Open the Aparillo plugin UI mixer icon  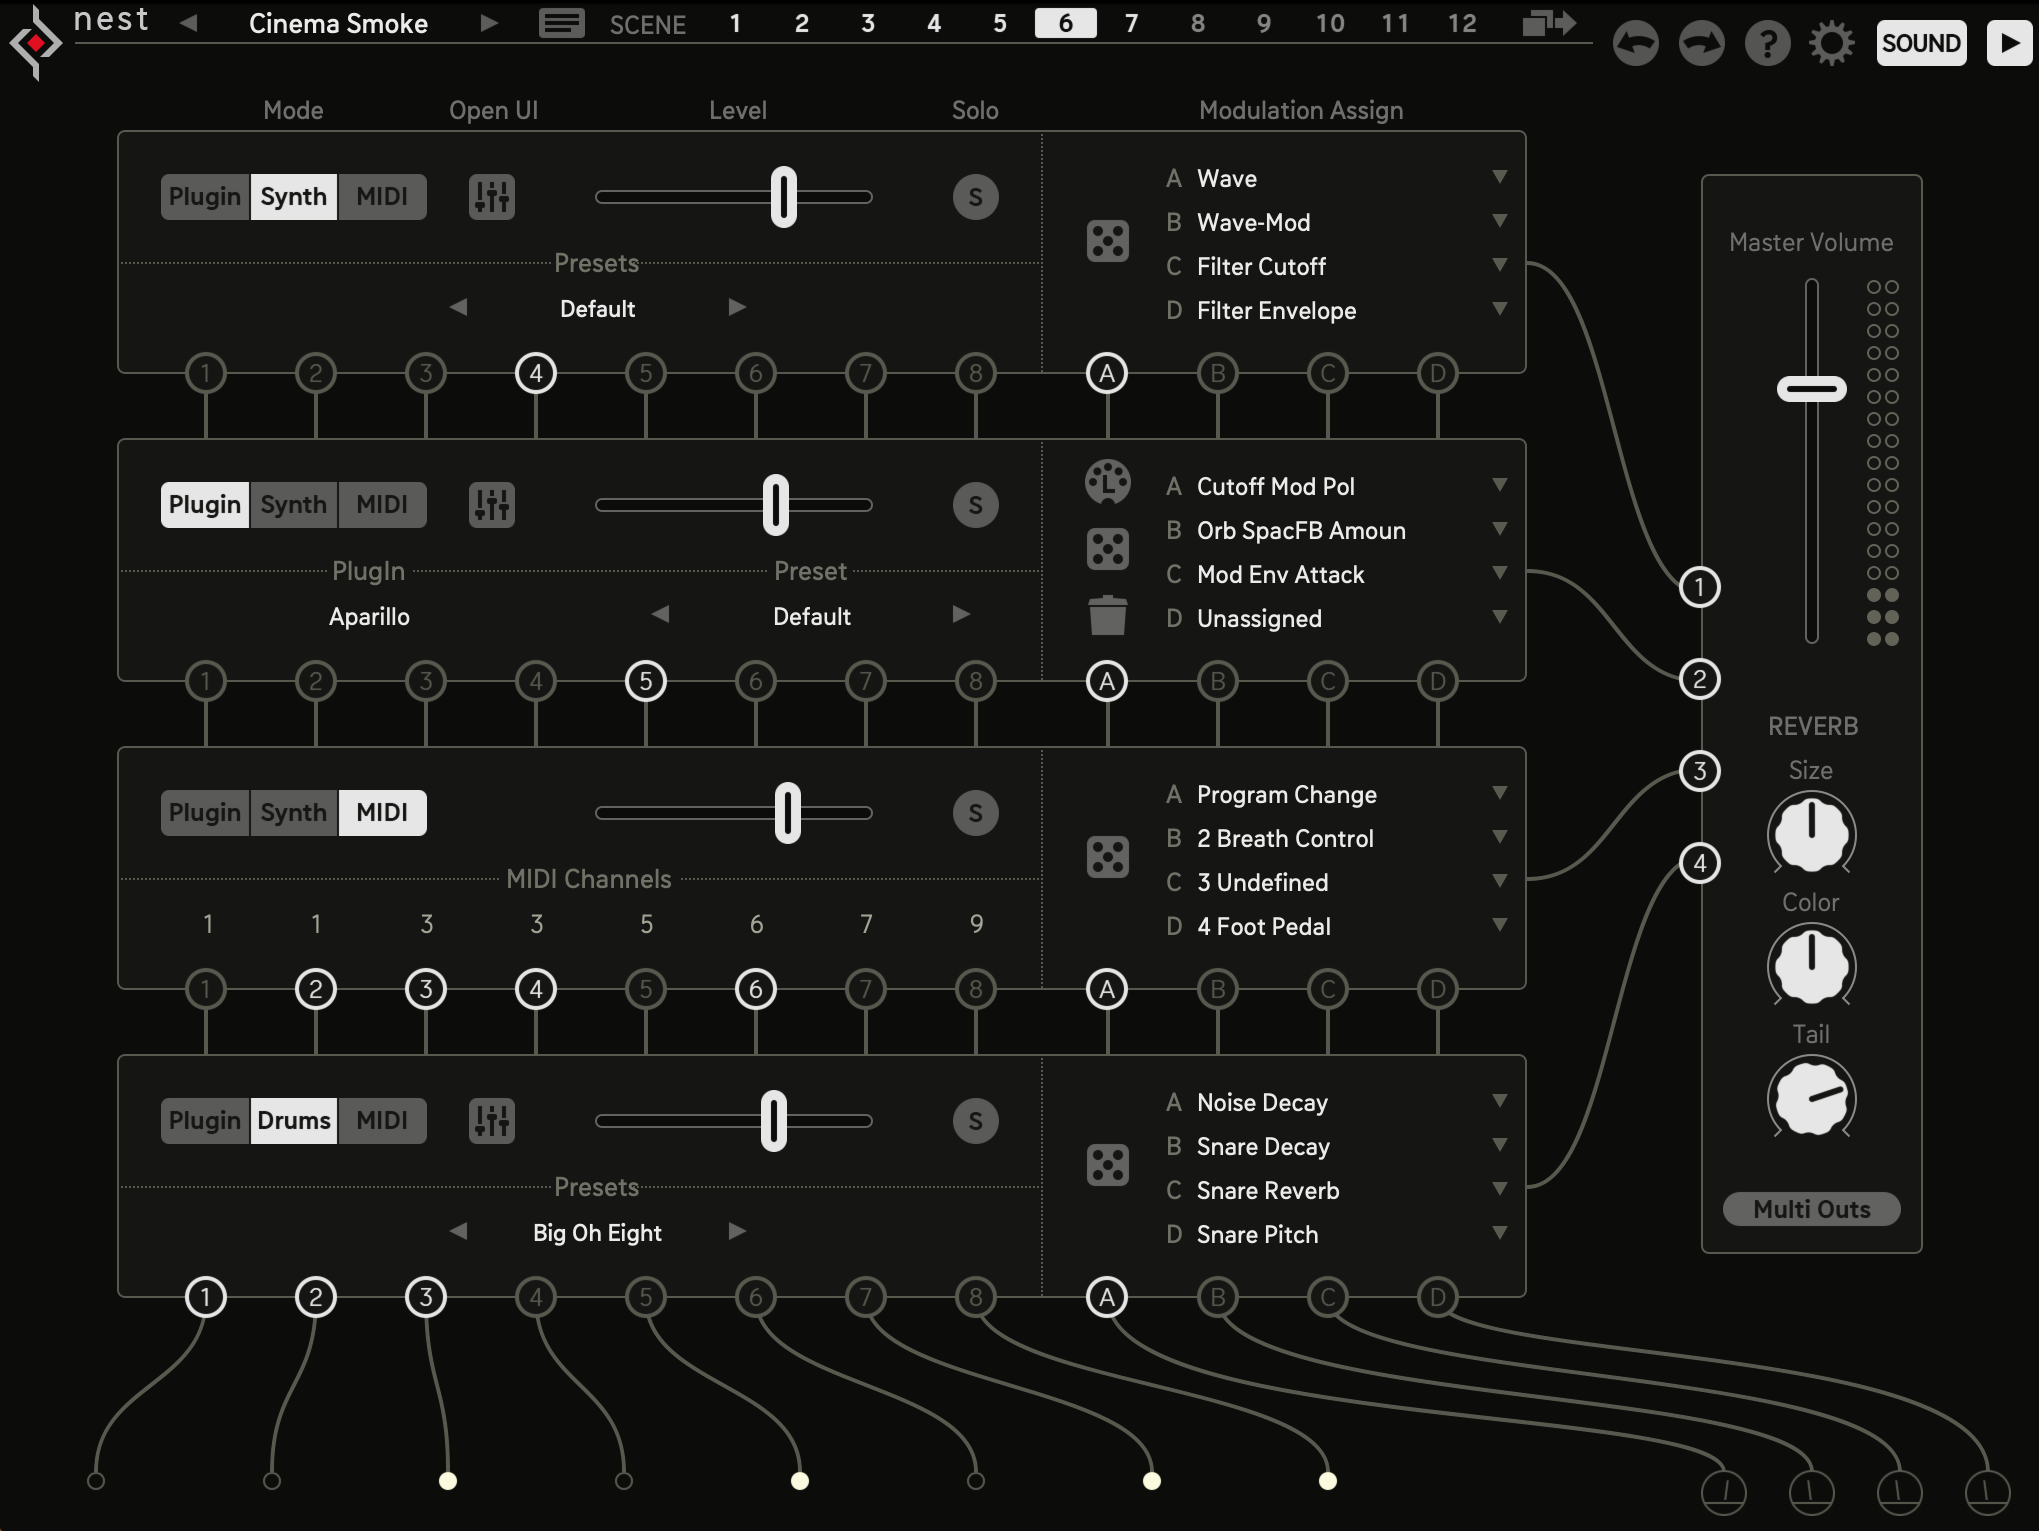click(x=491, y=505)
